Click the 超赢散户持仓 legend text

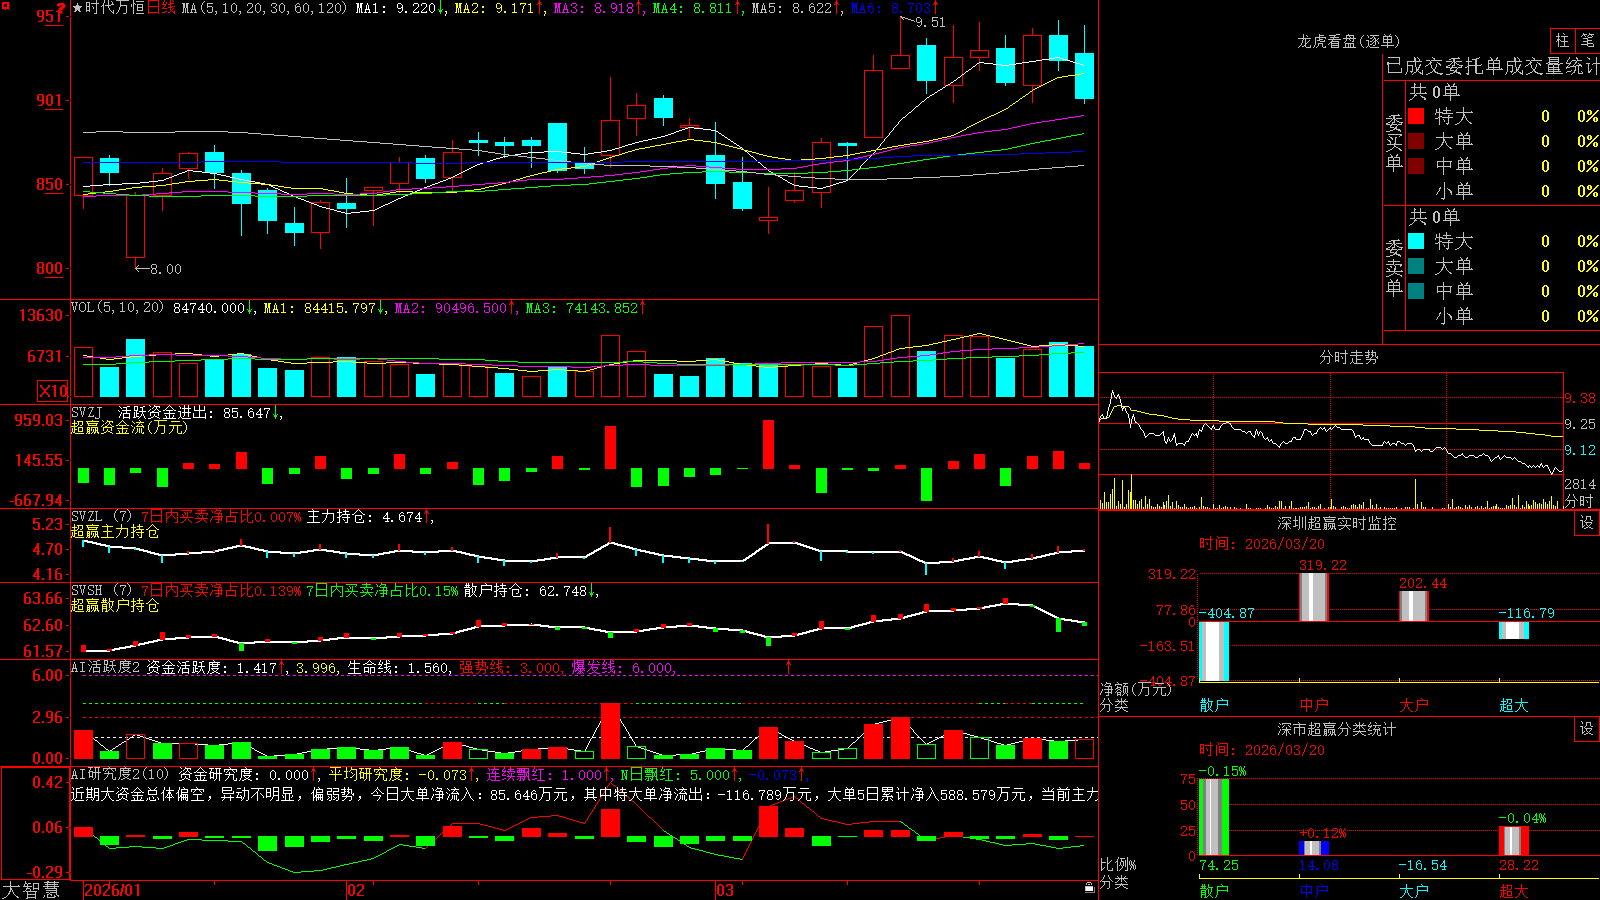click(115, 606)
